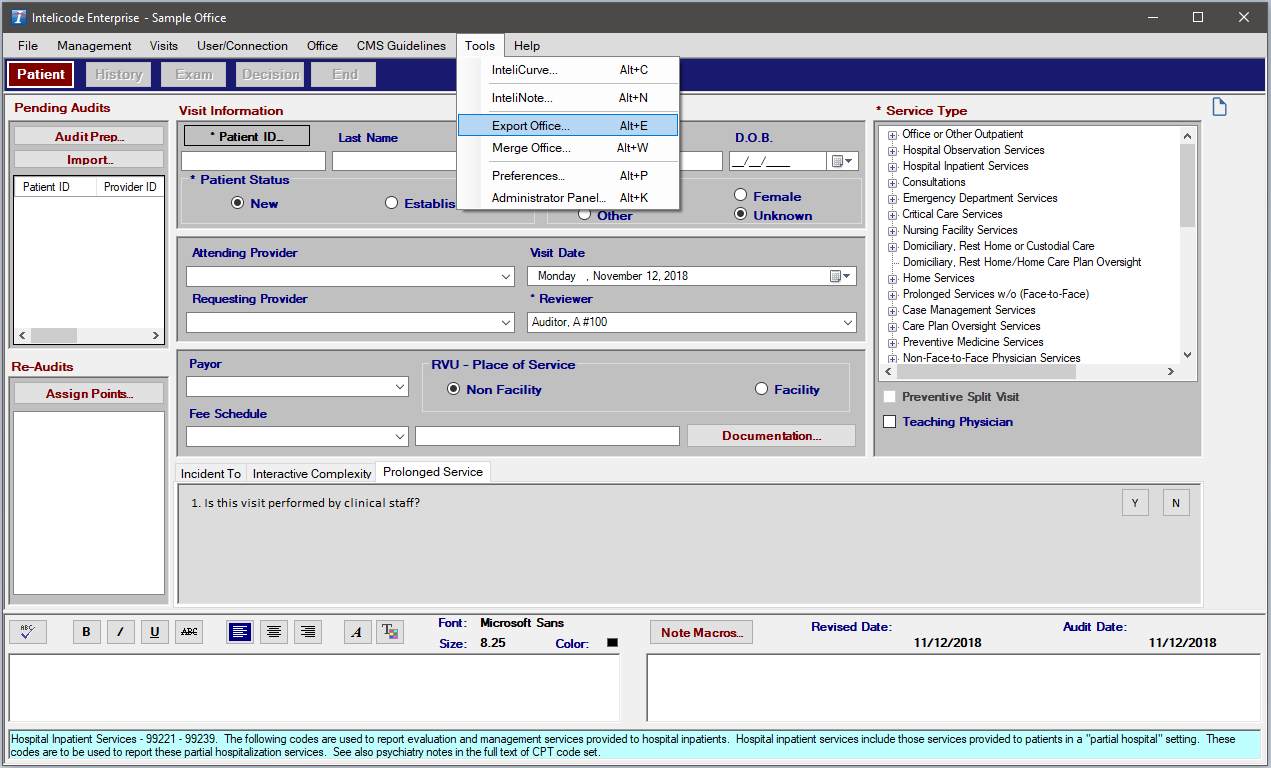This screenshot has height=768, width=1271.
Task: Click the new document icon above Service Type
Action: point(1219,107)
